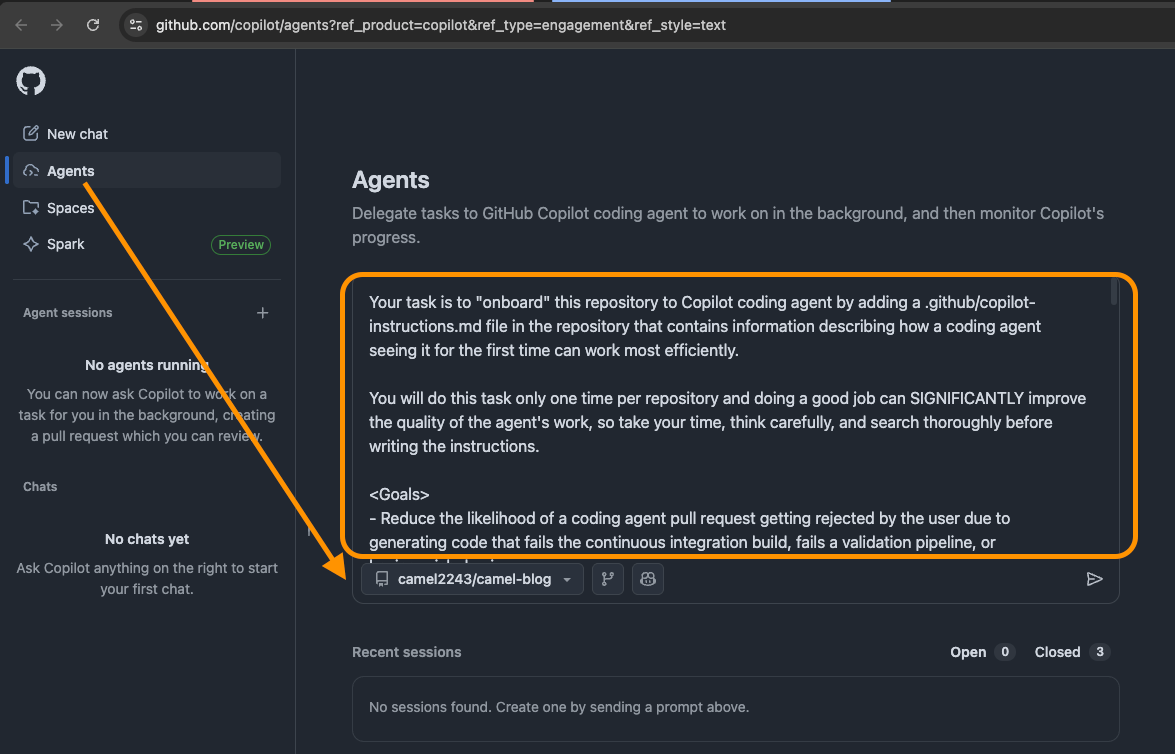Open the Spark feature
This screenshot has height=754, width=1175.
(65, 243)
